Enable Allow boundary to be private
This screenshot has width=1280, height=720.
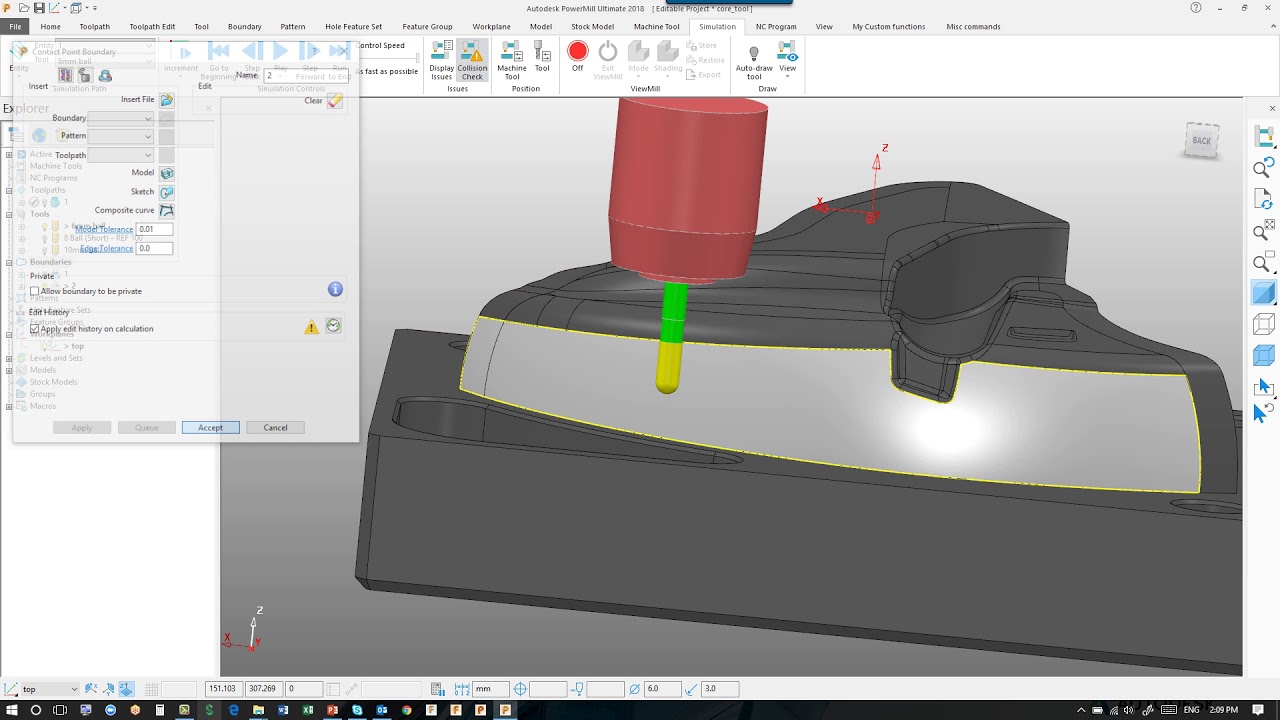click(35, 291)
